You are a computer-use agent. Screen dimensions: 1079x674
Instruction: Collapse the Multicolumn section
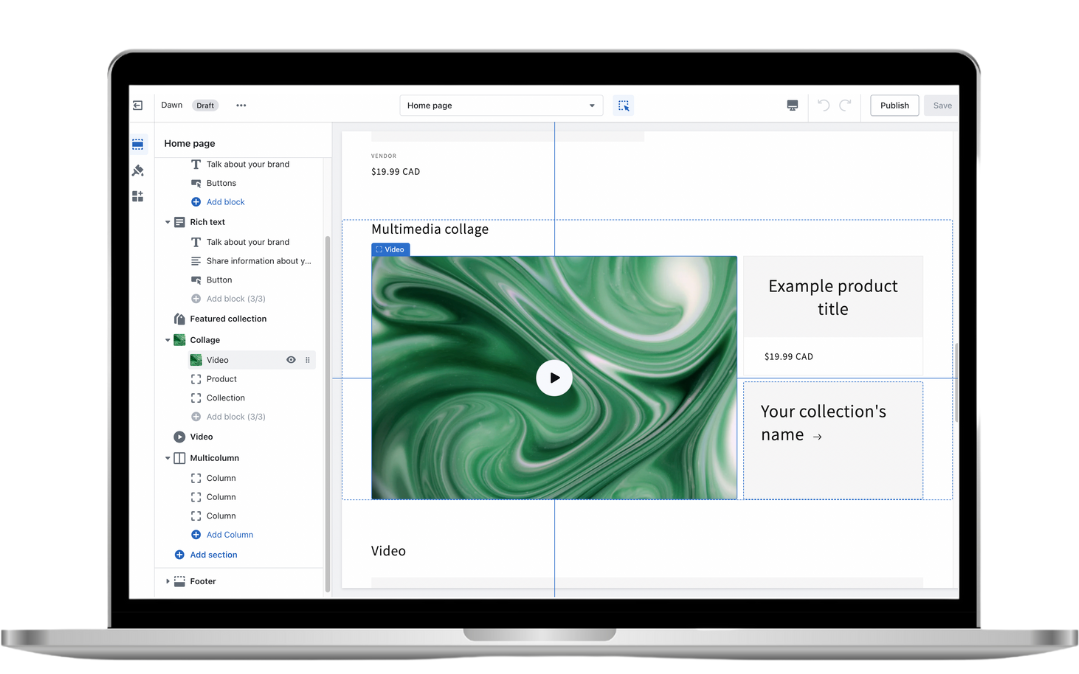168,458
